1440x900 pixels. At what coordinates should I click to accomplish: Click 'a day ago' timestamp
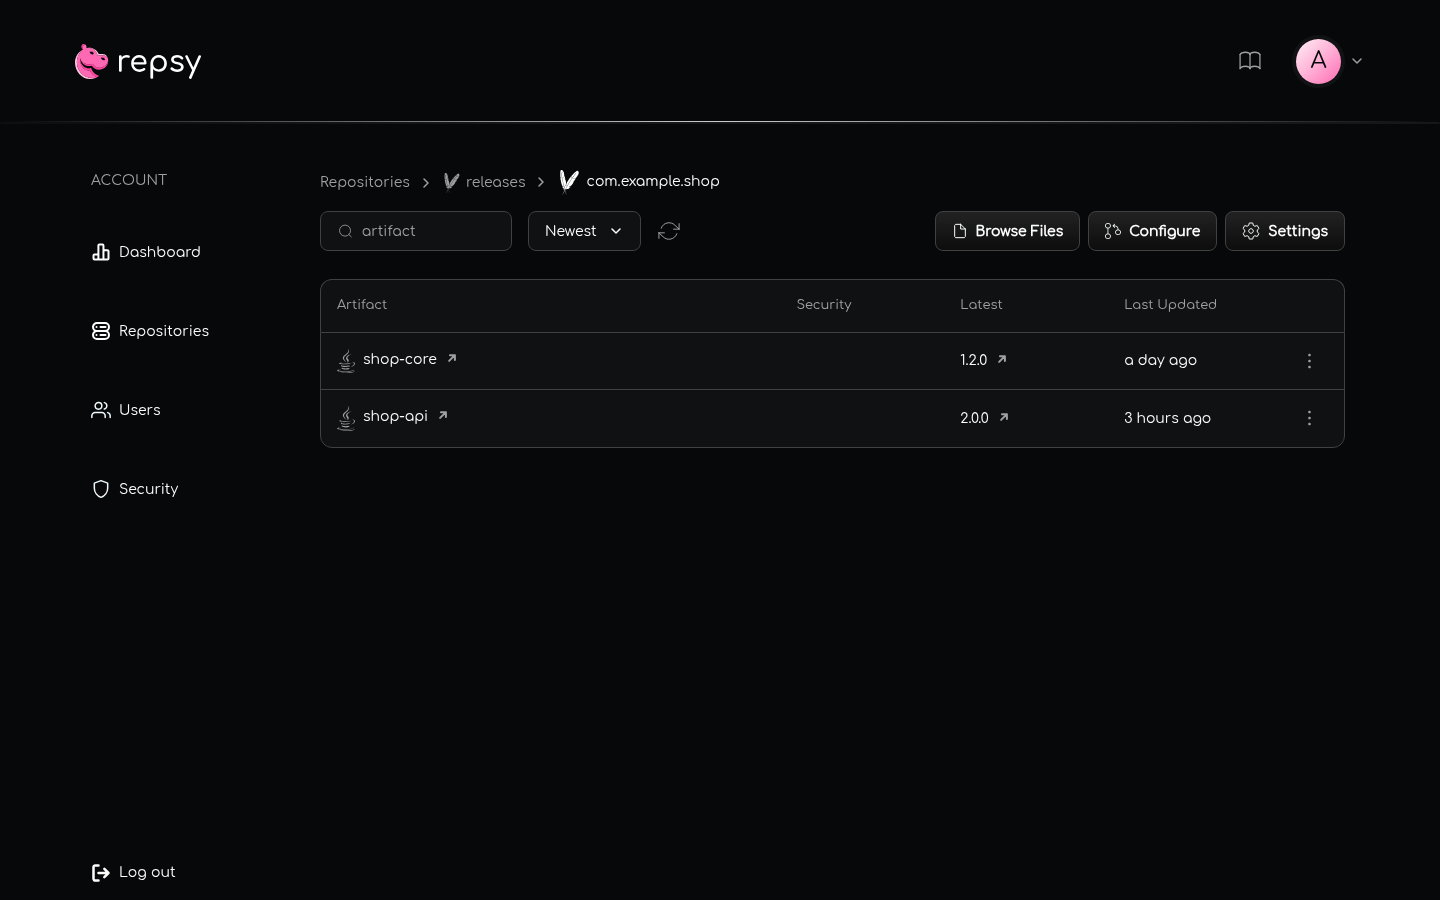[1160, 360]
